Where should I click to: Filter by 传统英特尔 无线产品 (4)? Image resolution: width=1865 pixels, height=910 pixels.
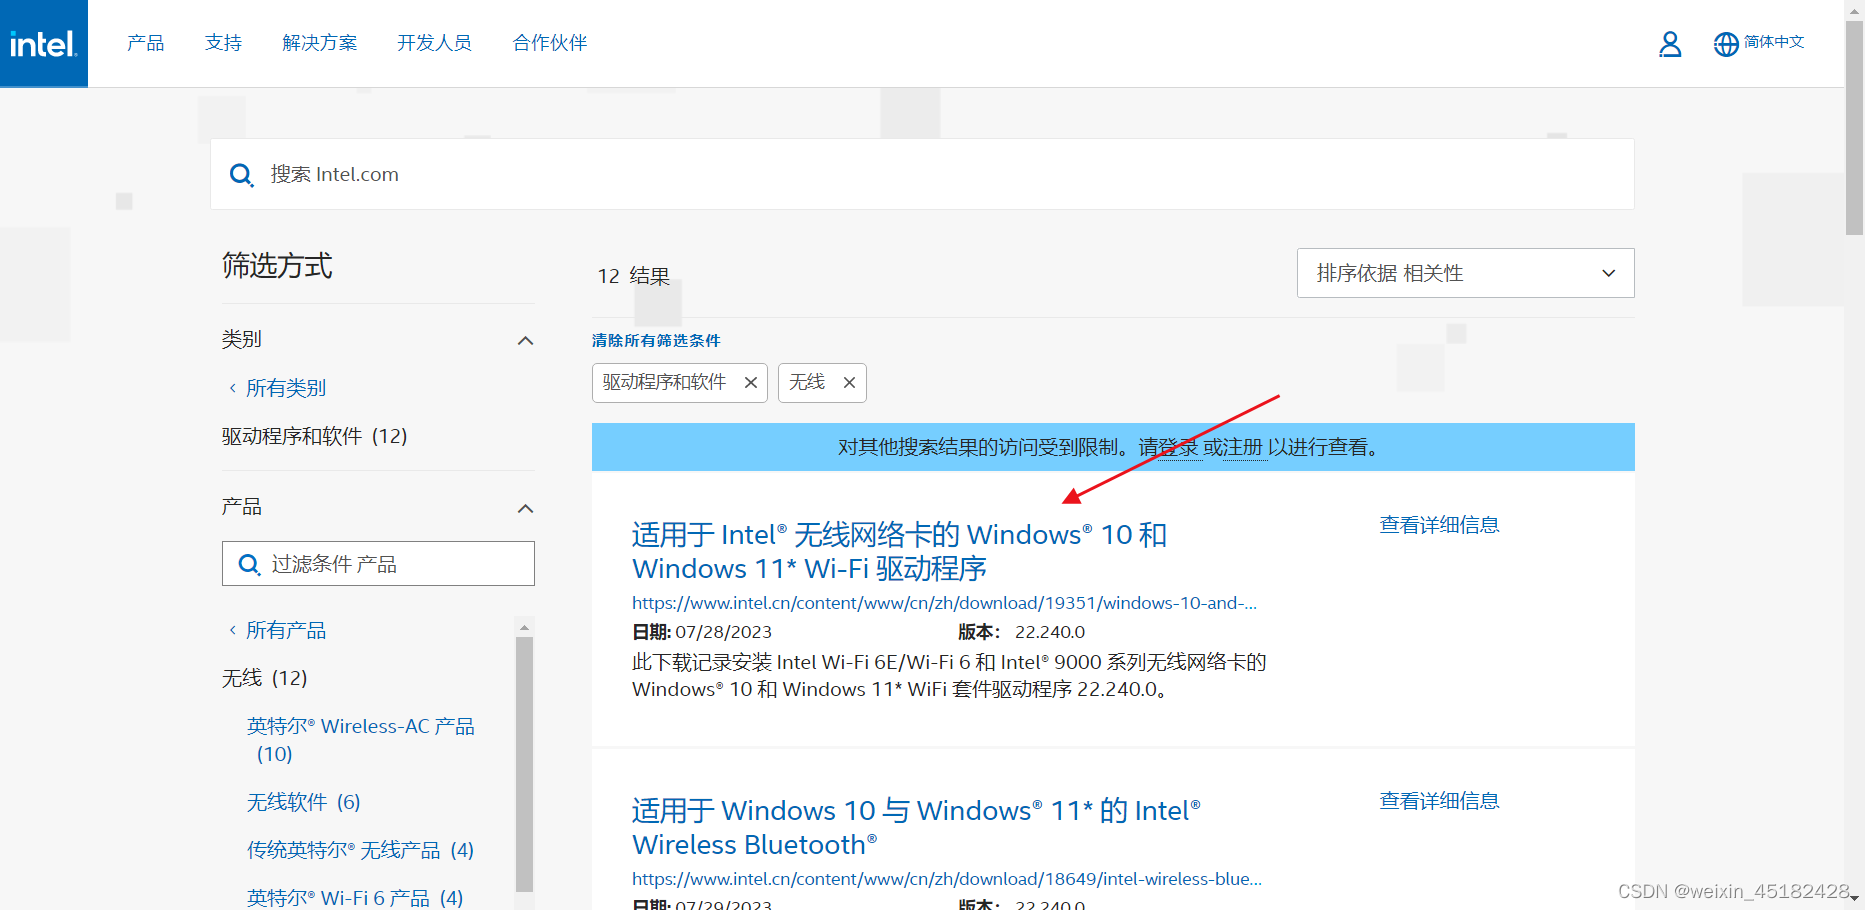coord(361,850)
